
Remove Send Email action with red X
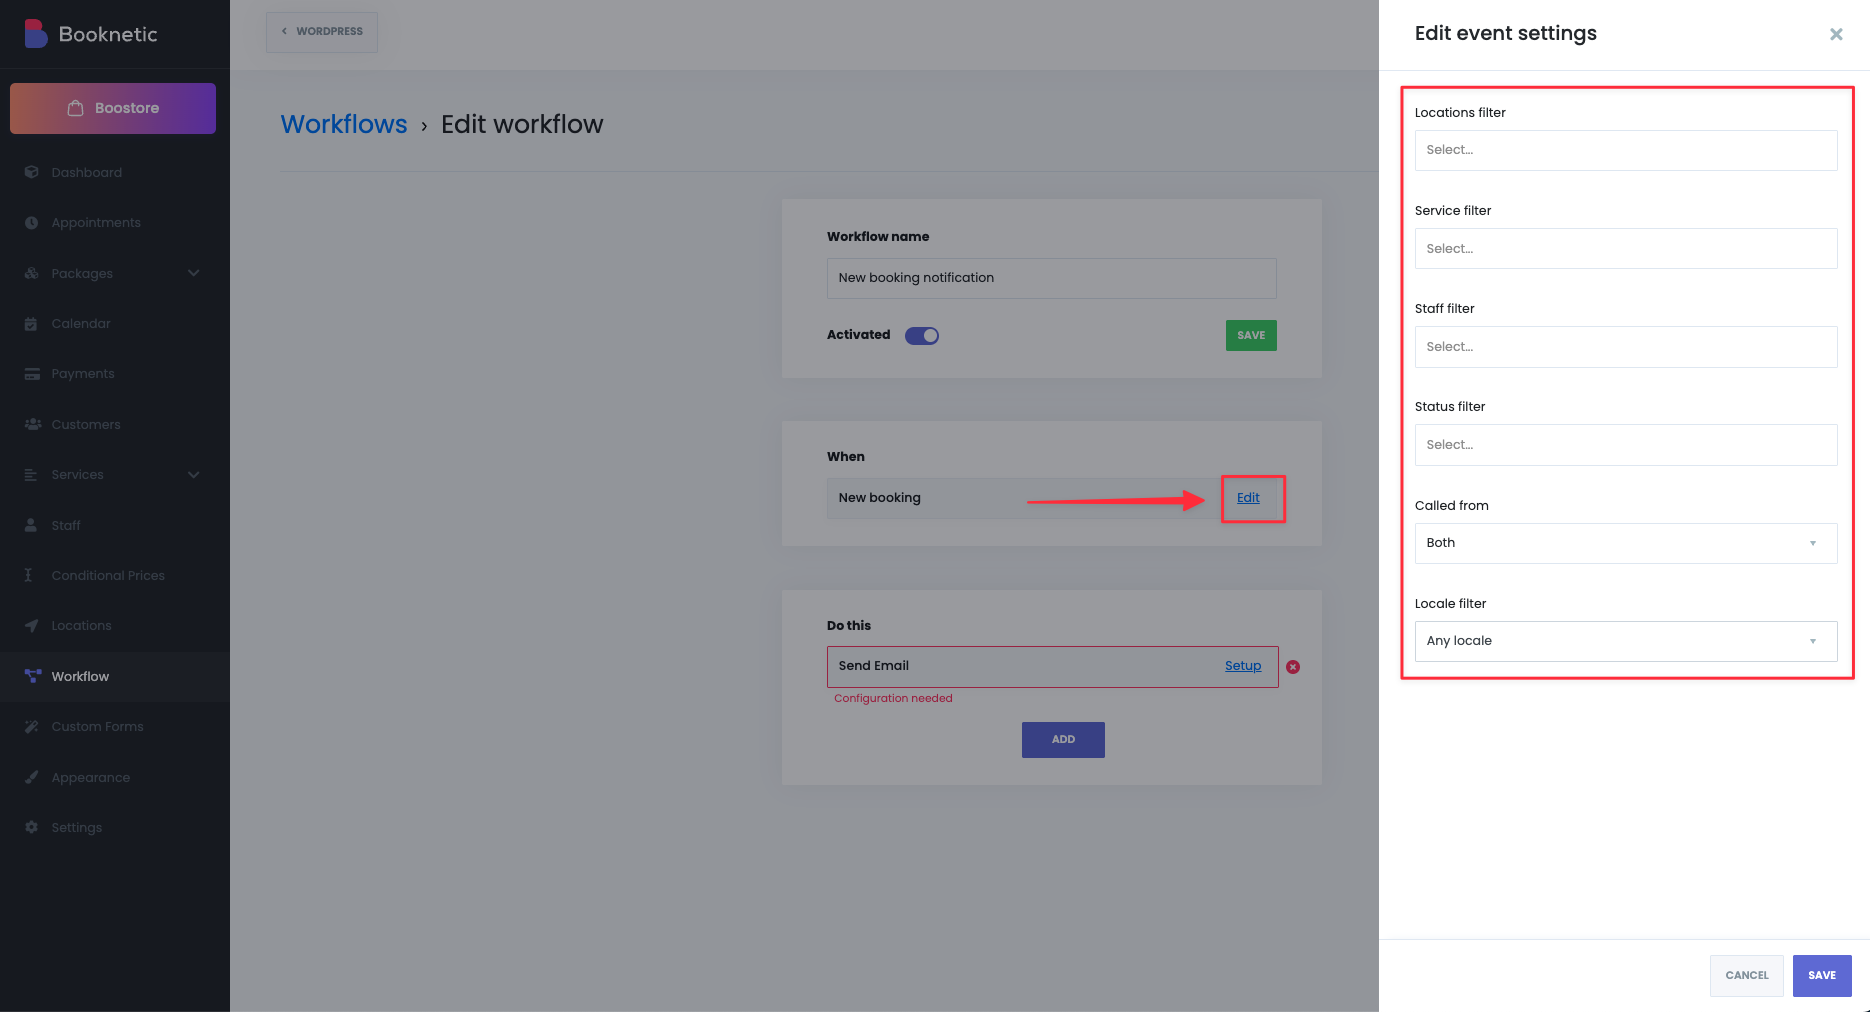[x=1293, y=667]
